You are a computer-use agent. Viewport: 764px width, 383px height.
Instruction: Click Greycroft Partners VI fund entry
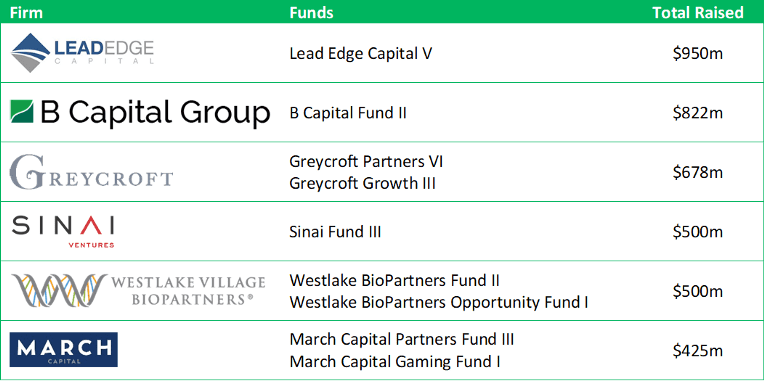click(366, 161)
